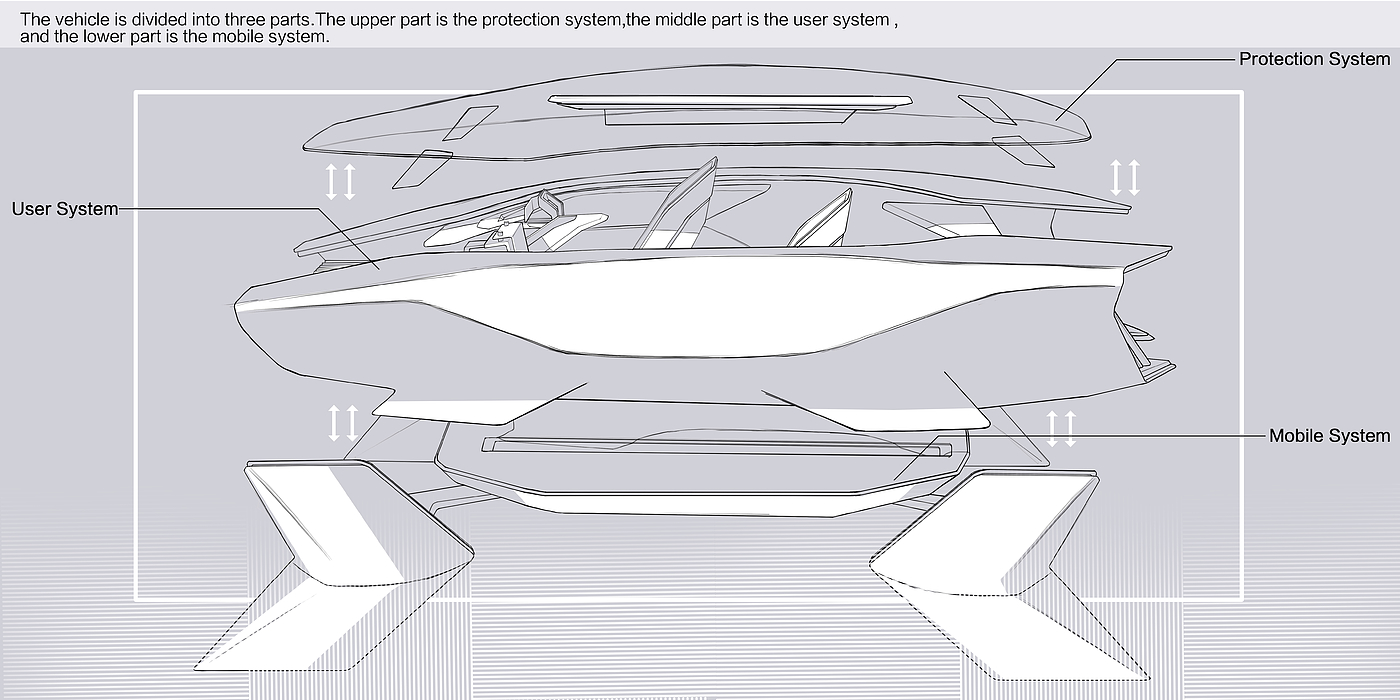Select the small left-front roof window panel
The width and height of the screenshot is (1400, 700).
[470, 121]
